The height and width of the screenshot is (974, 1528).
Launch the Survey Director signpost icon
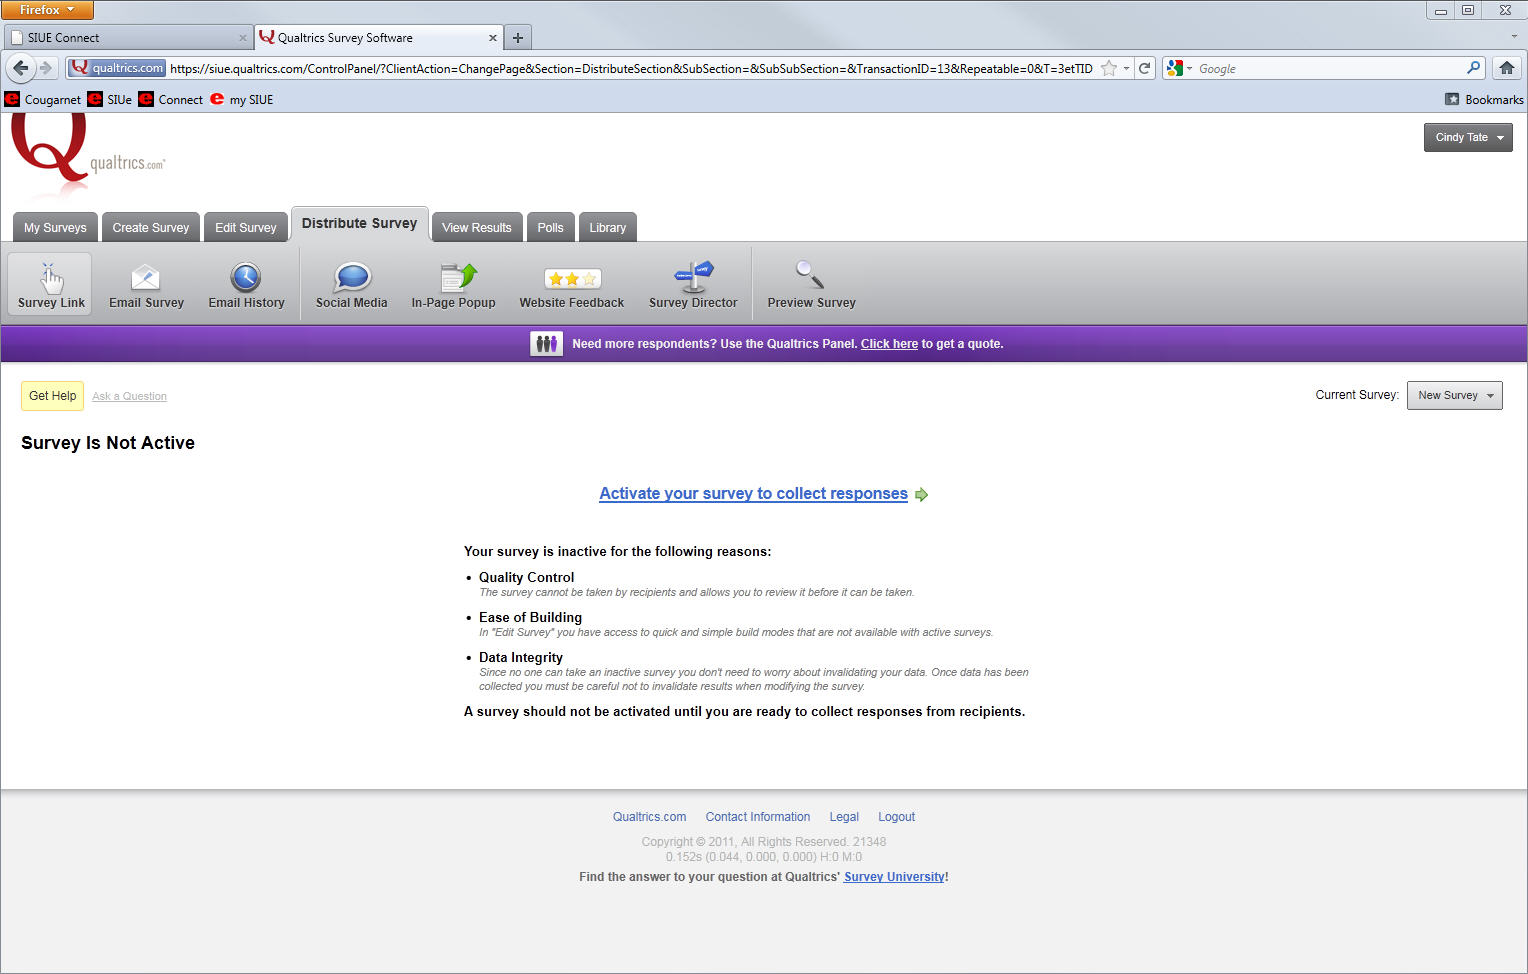[693, 277]
